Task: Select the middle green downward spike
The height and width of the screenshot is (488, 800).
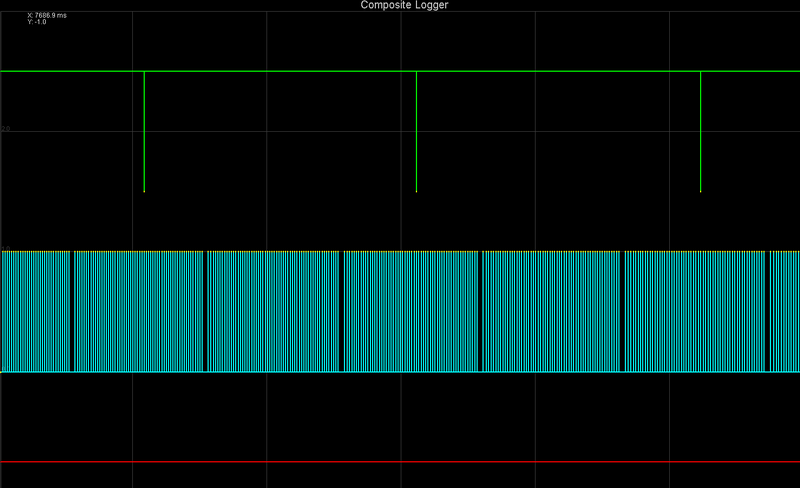Action: pos(416,131)
